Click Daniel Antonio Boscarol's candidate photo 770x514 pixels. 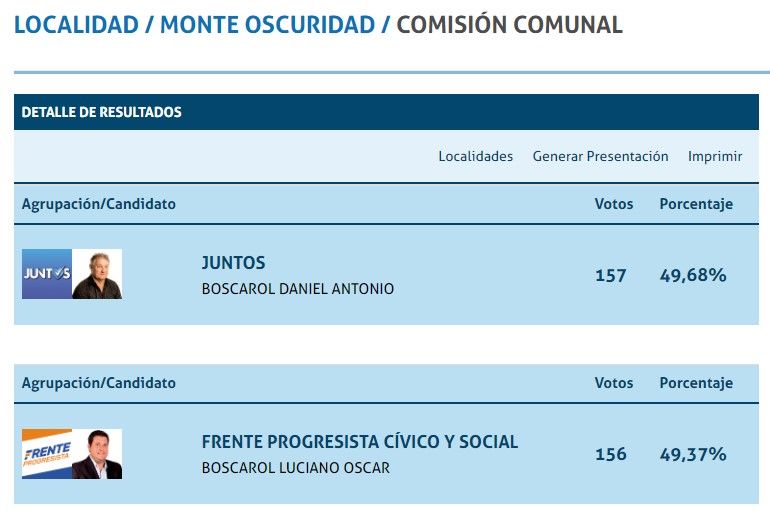97,274
